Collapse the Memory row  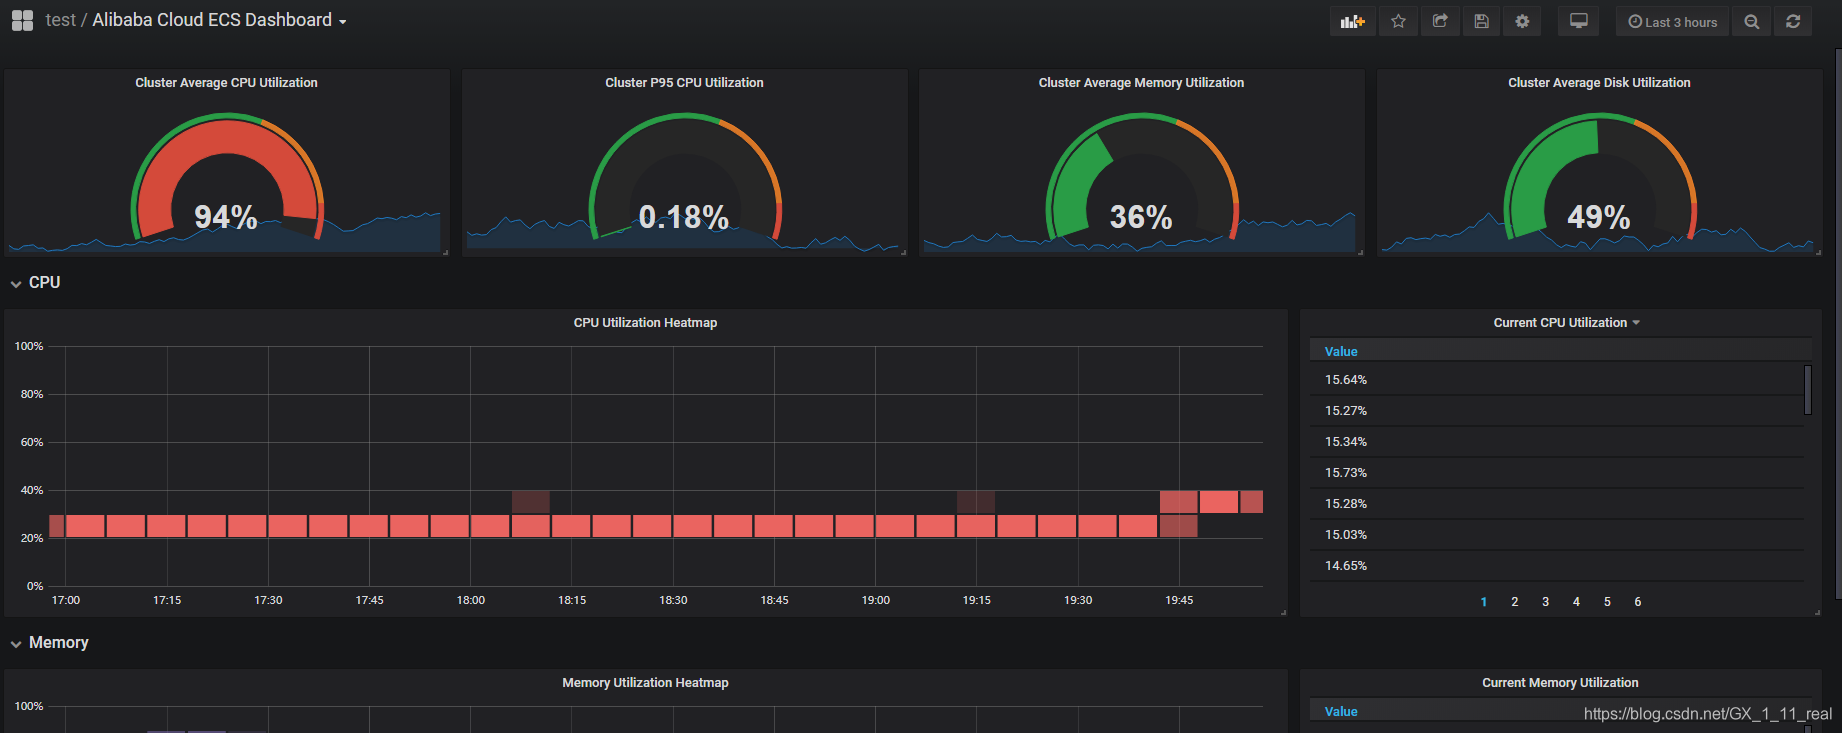pyautogui.click(x=50, y=643)
